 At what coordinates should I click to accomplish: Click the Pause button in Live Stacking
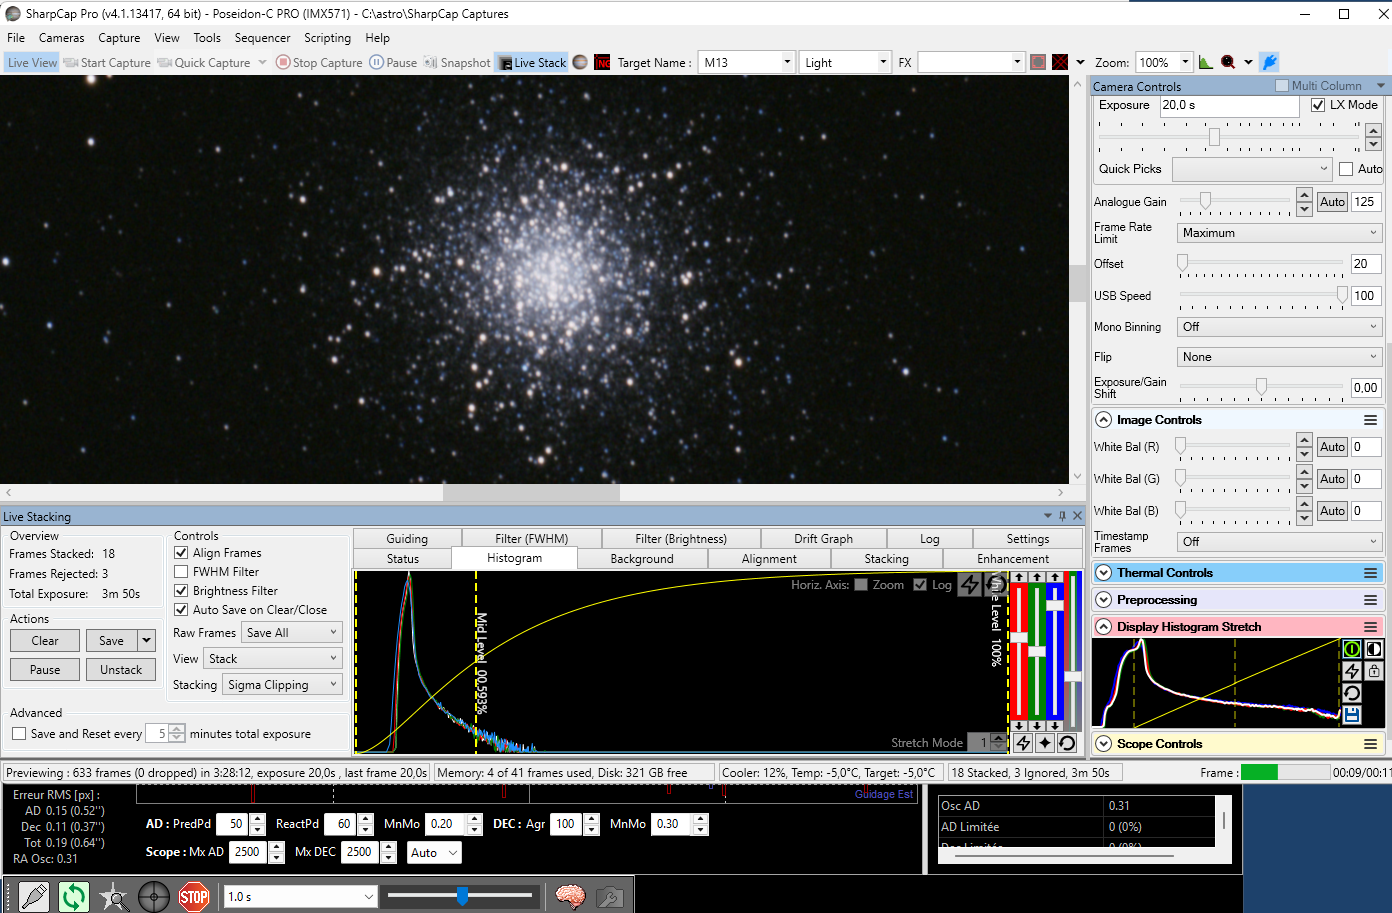(45, 669)
